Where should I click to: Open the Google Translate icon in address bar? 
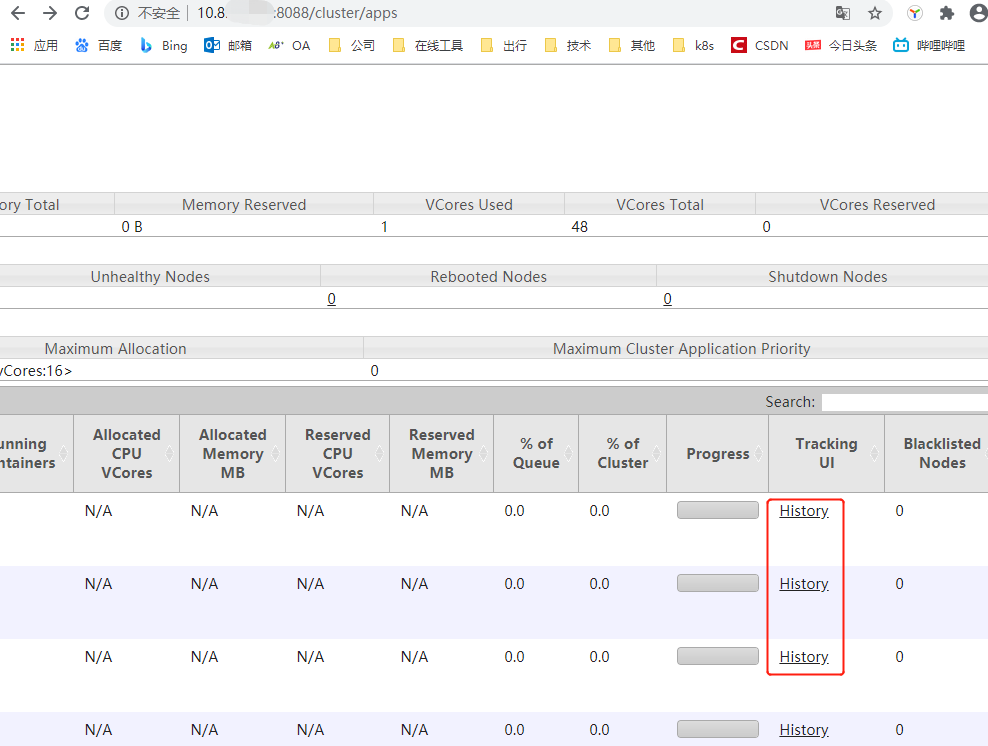[x=841, y=14]
